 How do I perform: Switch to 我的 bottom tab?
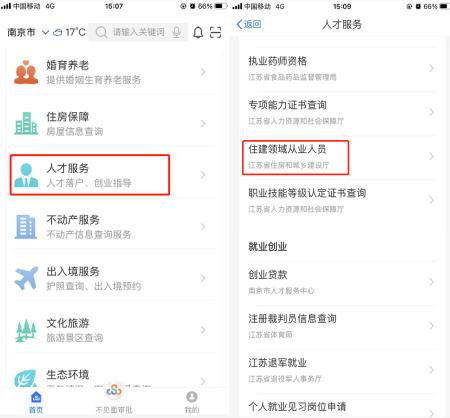coord(192,402)
